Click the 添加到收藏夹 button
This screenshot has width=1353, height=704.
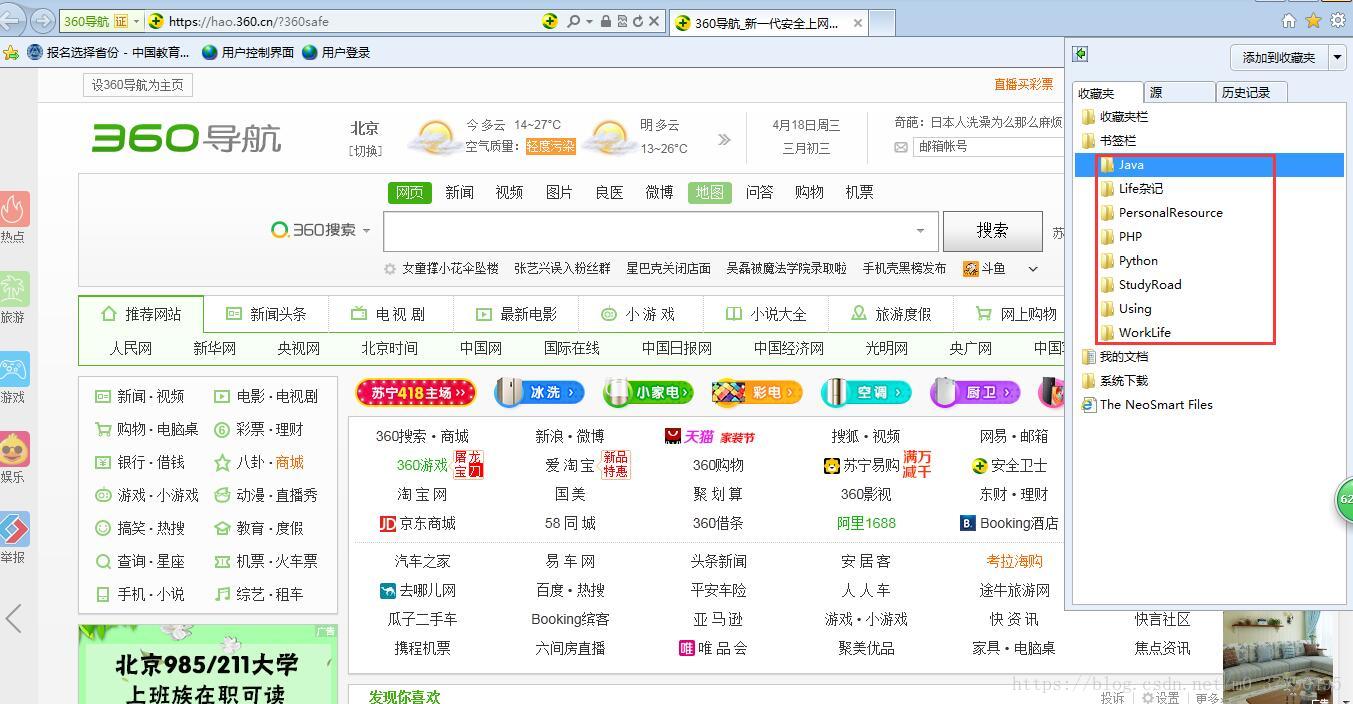click(x=1278, y=57)
